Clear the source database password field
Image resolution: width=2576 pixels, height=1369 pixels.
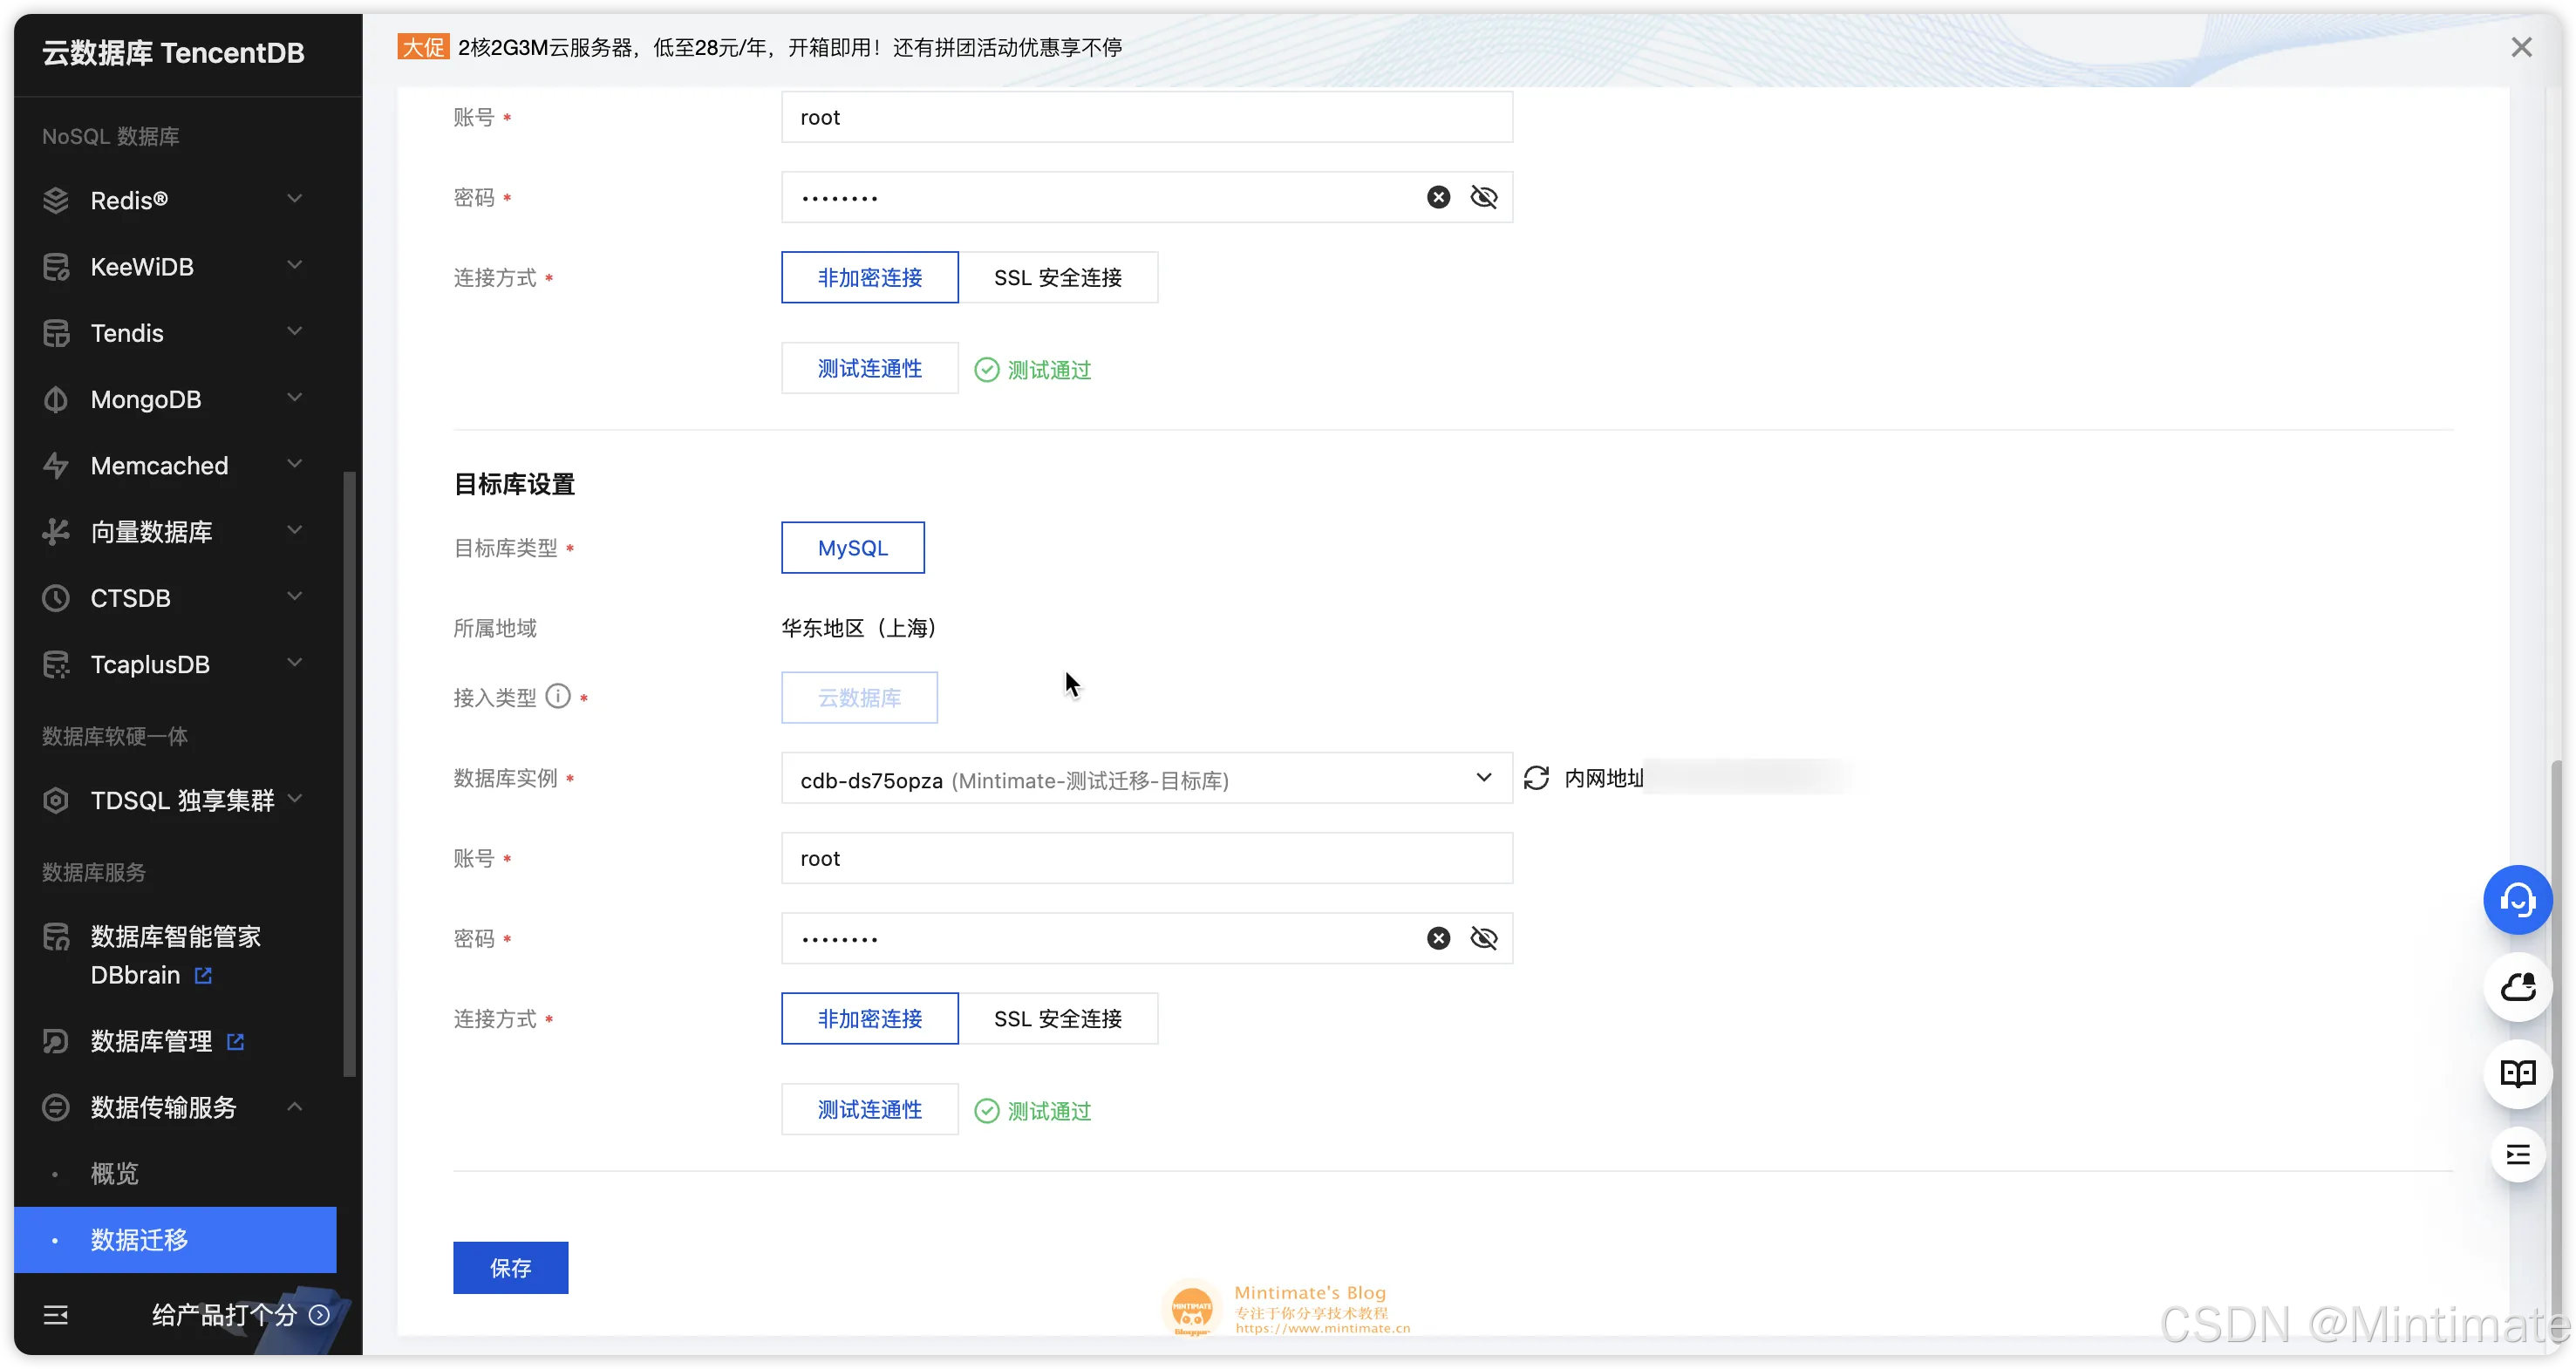[1438, 197]
